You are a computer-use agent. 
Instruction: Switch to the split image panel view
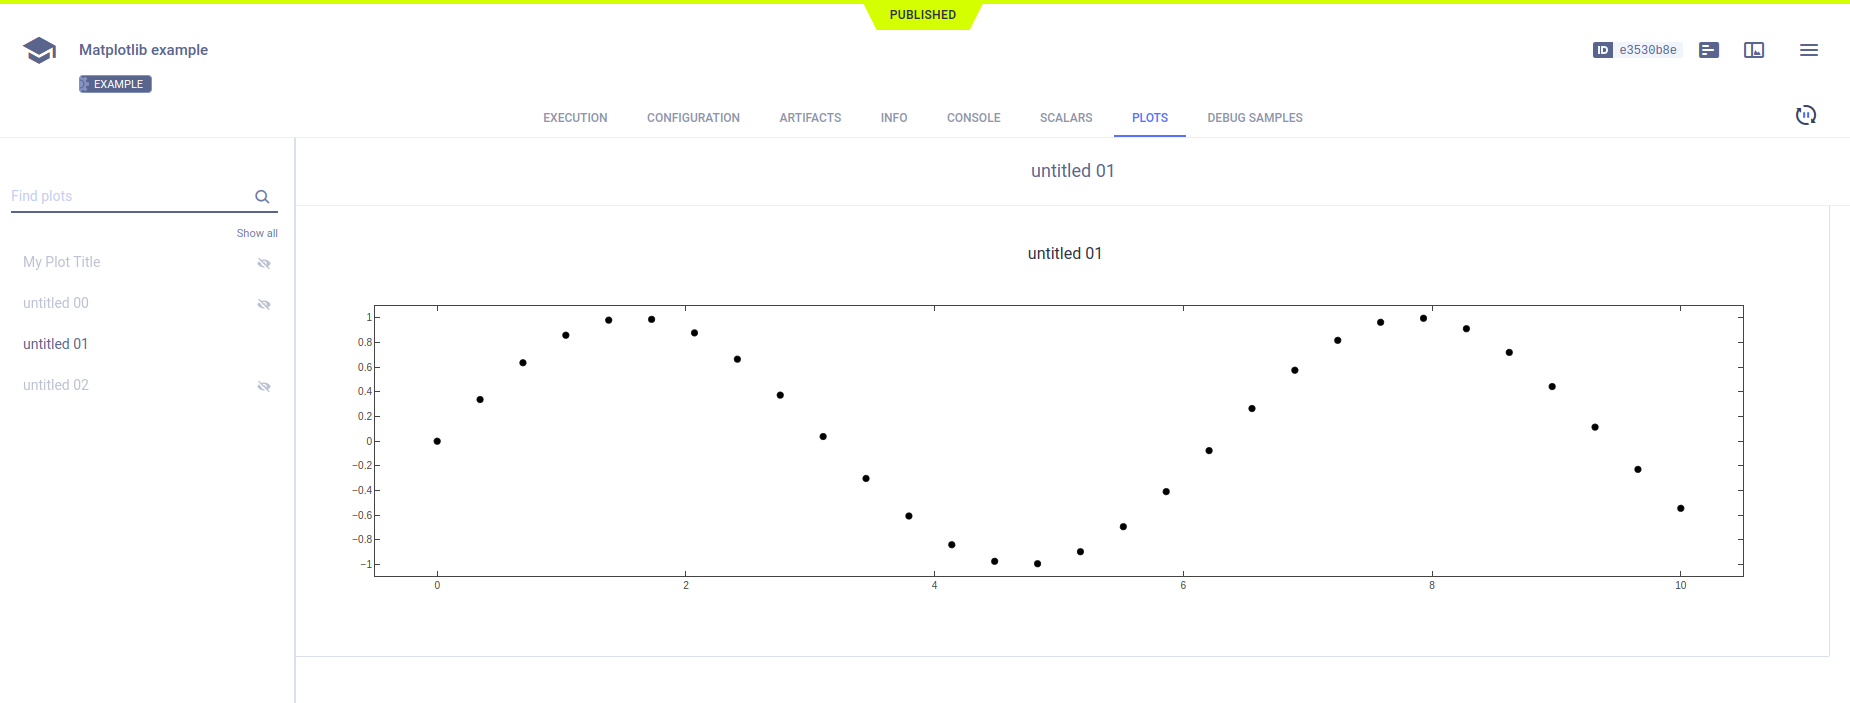click(1753, 50)
